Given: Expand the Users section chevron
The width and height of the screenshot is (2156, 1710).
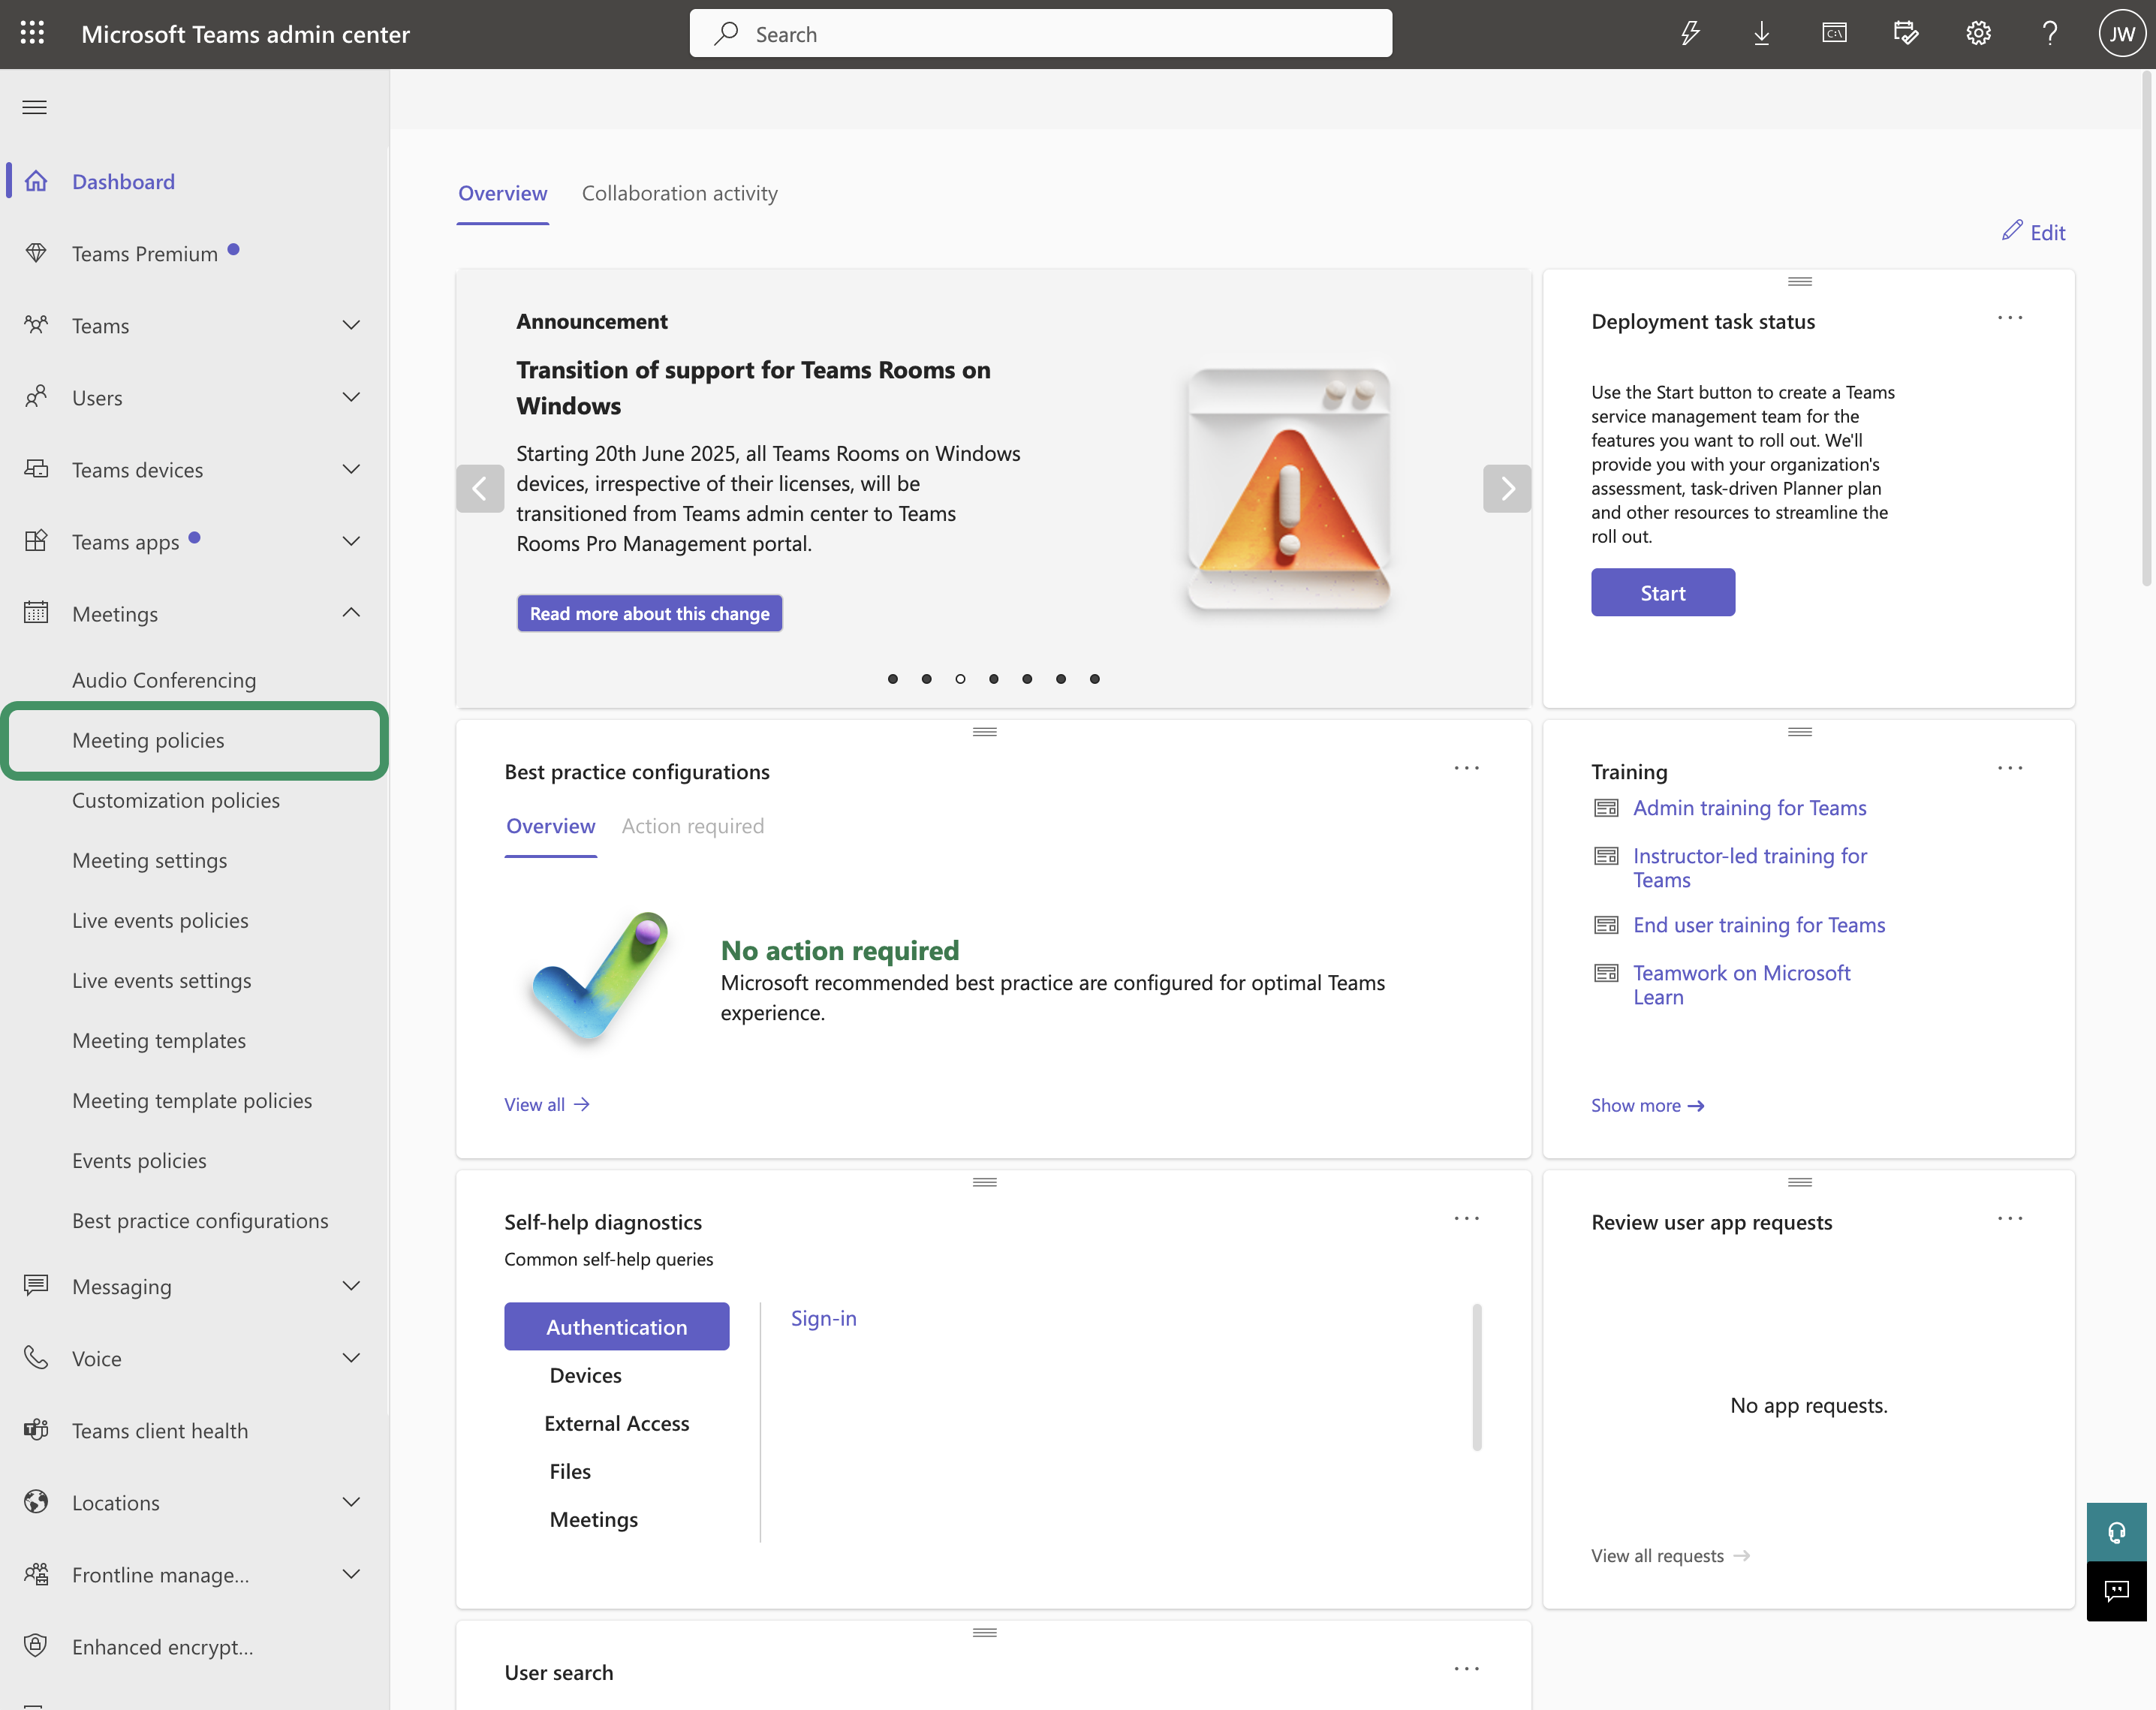Looking at the screenshot, I should tap(351, 397).
